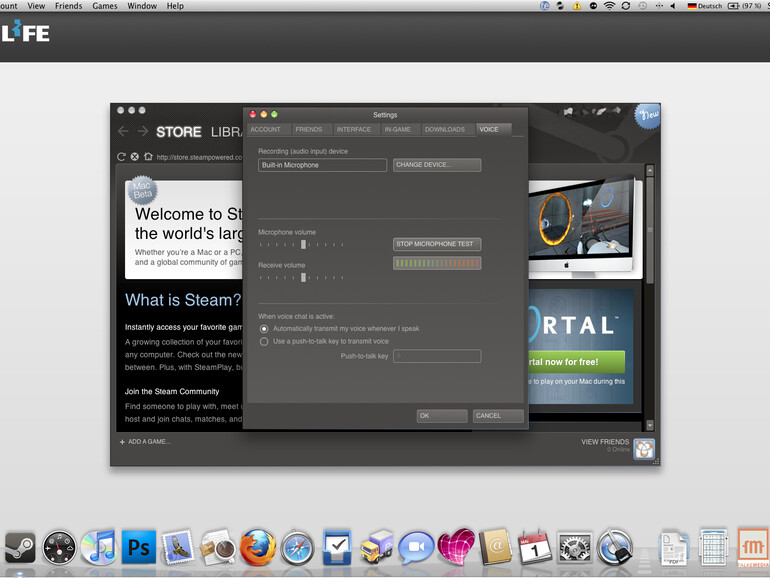Open the checkmark task app in Dock
The height and width of the screenshot is (578, 770).
point(337,547)
